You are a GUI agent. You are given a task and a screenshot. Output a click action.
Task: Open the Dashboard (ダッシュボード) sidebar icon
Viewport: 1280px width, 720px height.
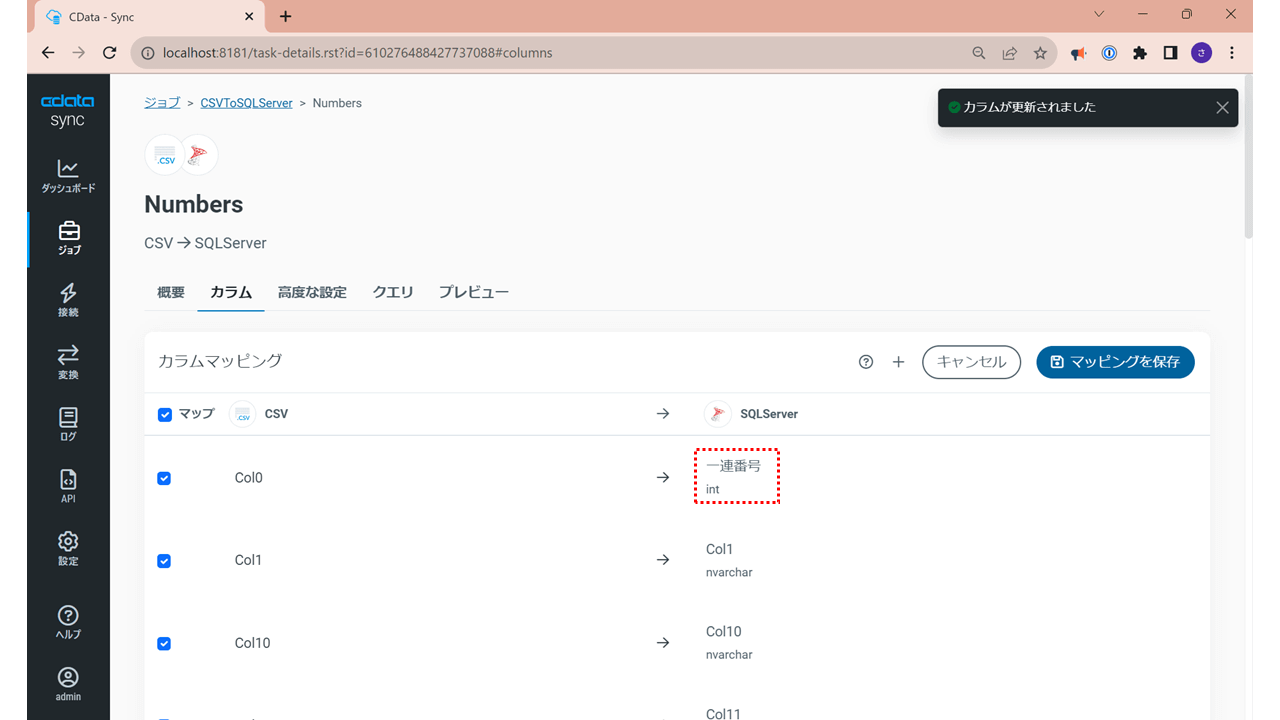tap(68, 176)
